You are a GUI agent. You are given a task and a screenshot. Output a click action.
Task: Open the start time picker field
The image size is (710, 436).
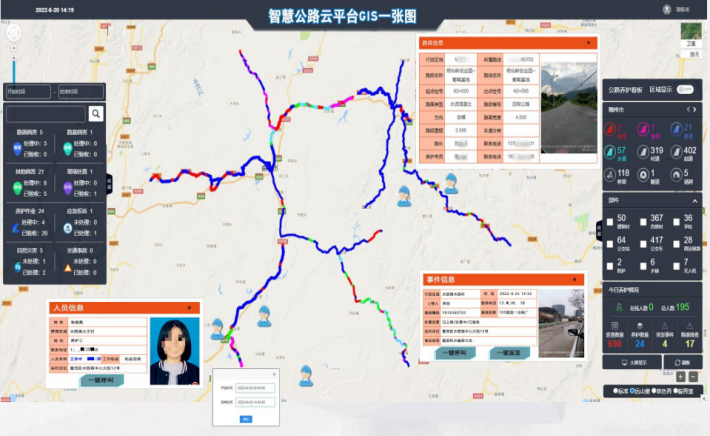(x=28, y=91)
